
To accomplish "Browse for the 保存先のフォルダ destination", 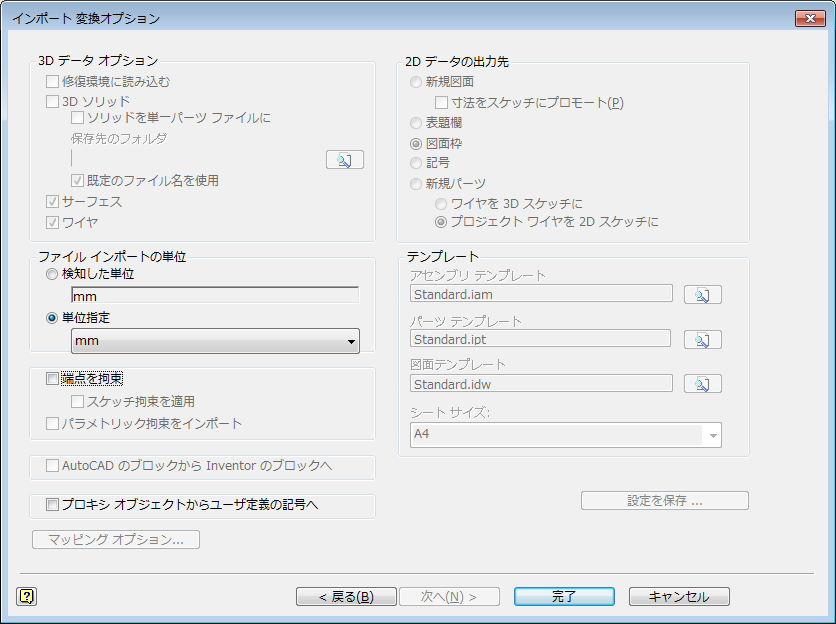I will (344, 159).
